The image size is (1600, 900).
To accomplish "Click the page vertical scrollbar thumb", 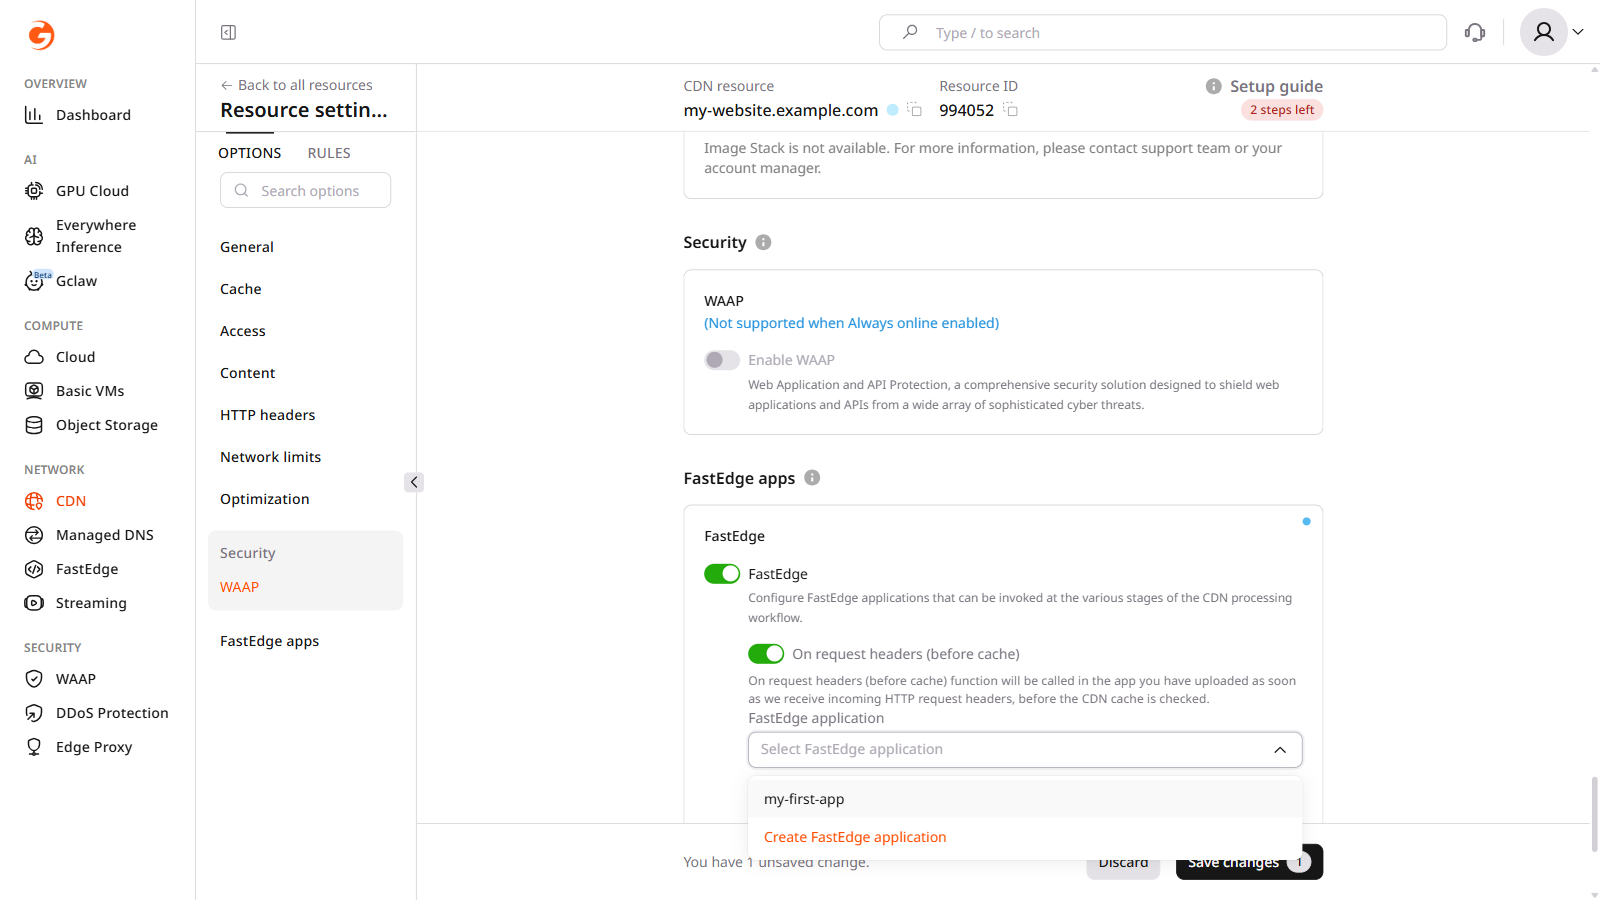I will click(x=1594, y=815).
